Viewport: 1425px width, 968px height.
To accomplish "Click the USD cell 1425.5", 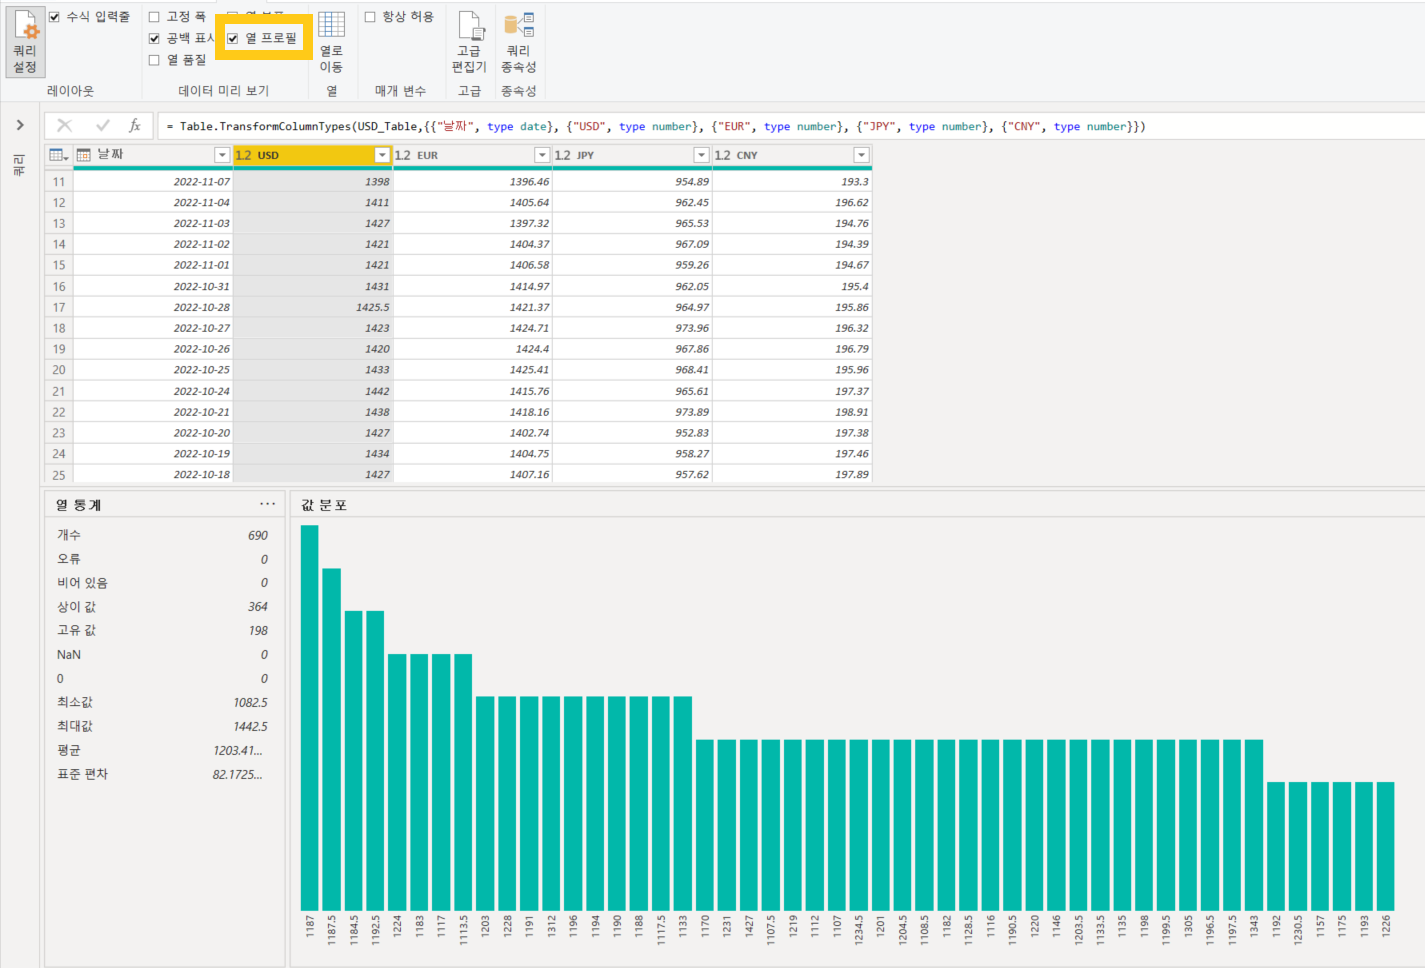I will click(313, 307).
